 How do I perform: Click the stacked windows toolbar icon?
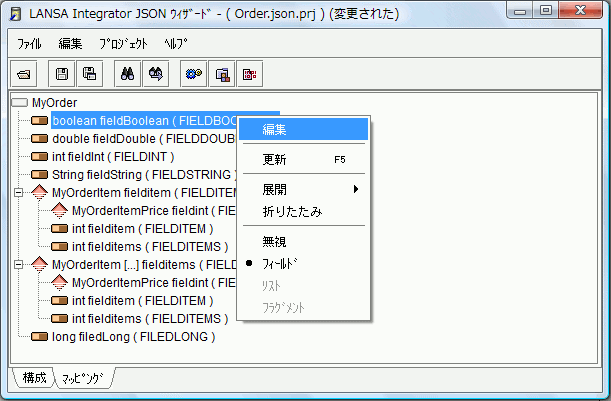222,74
